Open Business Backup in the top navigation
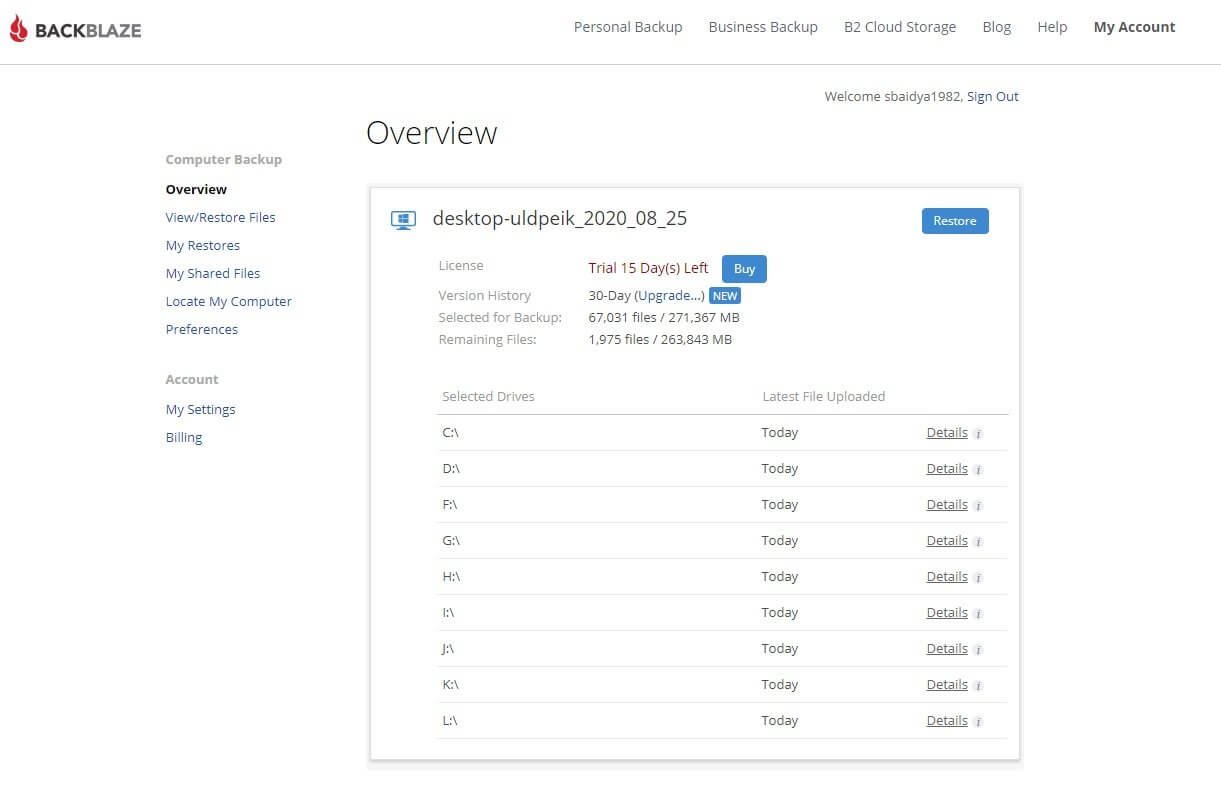Screen dimensions: 1221x808 tap(763, 27)
